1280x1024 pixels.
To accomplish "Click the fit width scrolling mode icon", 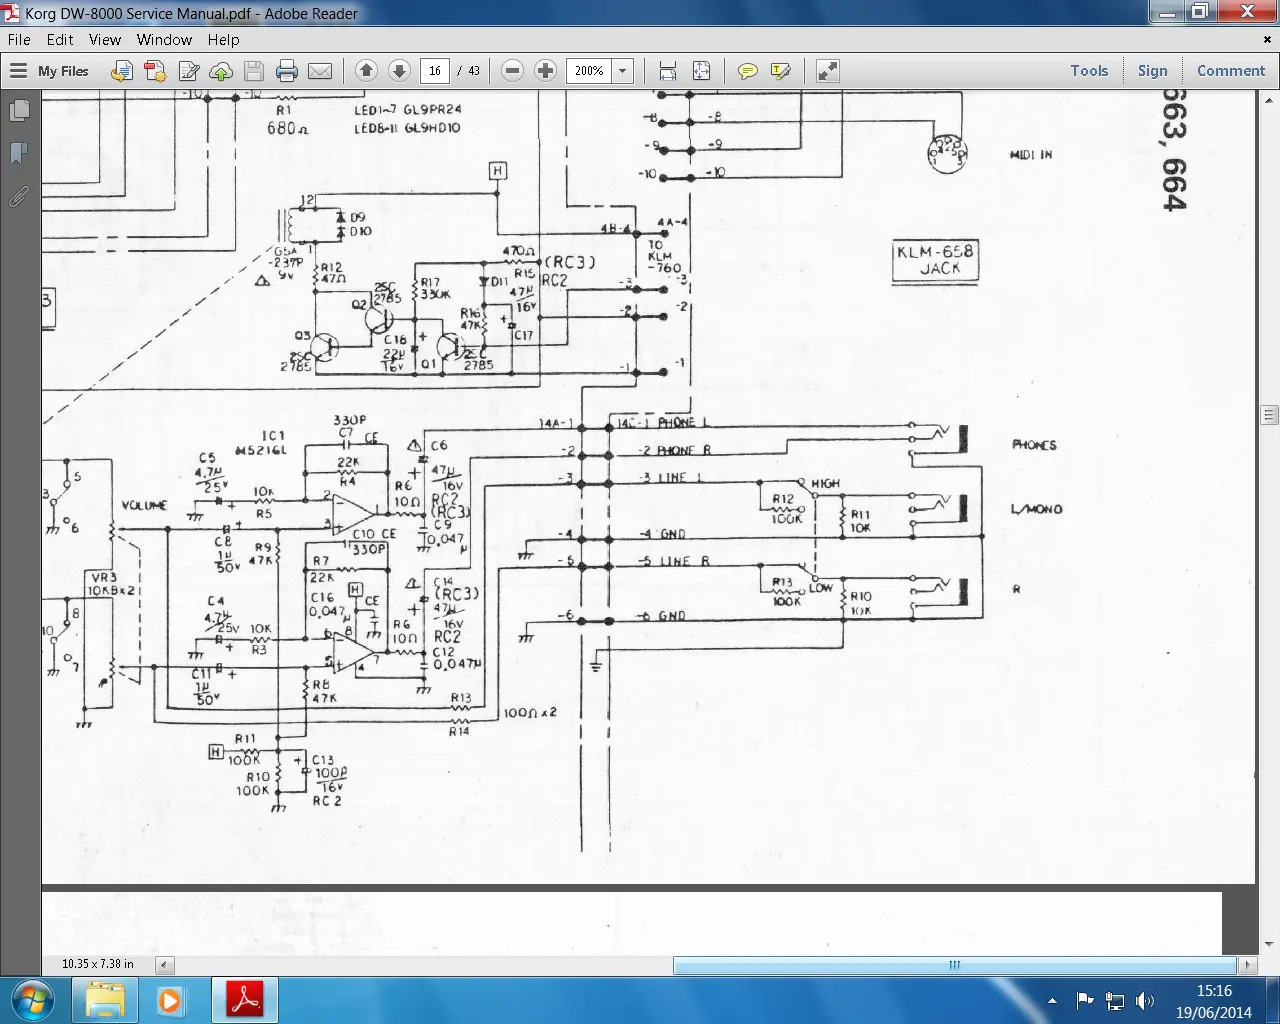I will tap(668, 71).
